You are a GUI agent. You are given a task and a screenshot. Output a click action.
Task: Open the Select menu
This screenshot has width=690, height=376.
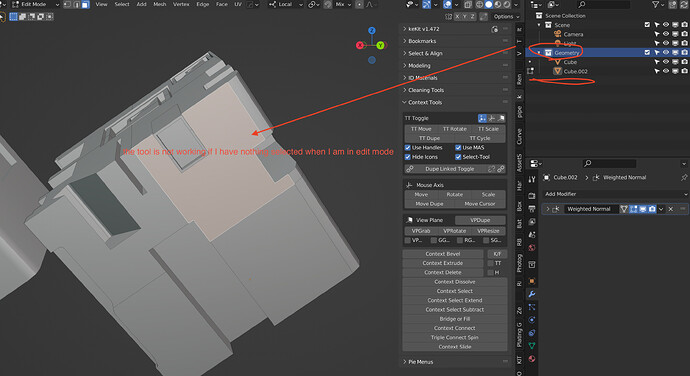pyautogui.click(x=122, y=4)
